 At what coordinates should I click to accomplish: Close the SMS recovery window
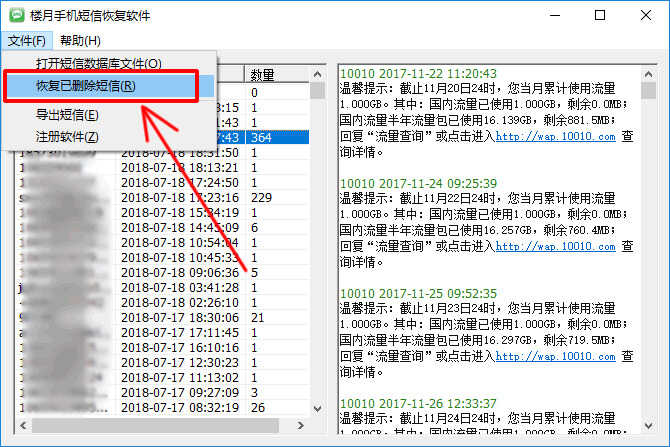coord(646,16)
